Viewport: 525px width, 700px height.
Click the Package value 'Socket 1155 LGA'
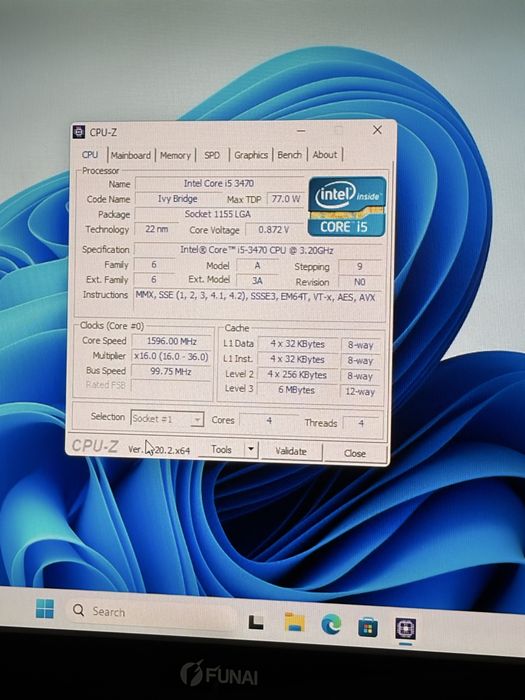pos(218,214)
